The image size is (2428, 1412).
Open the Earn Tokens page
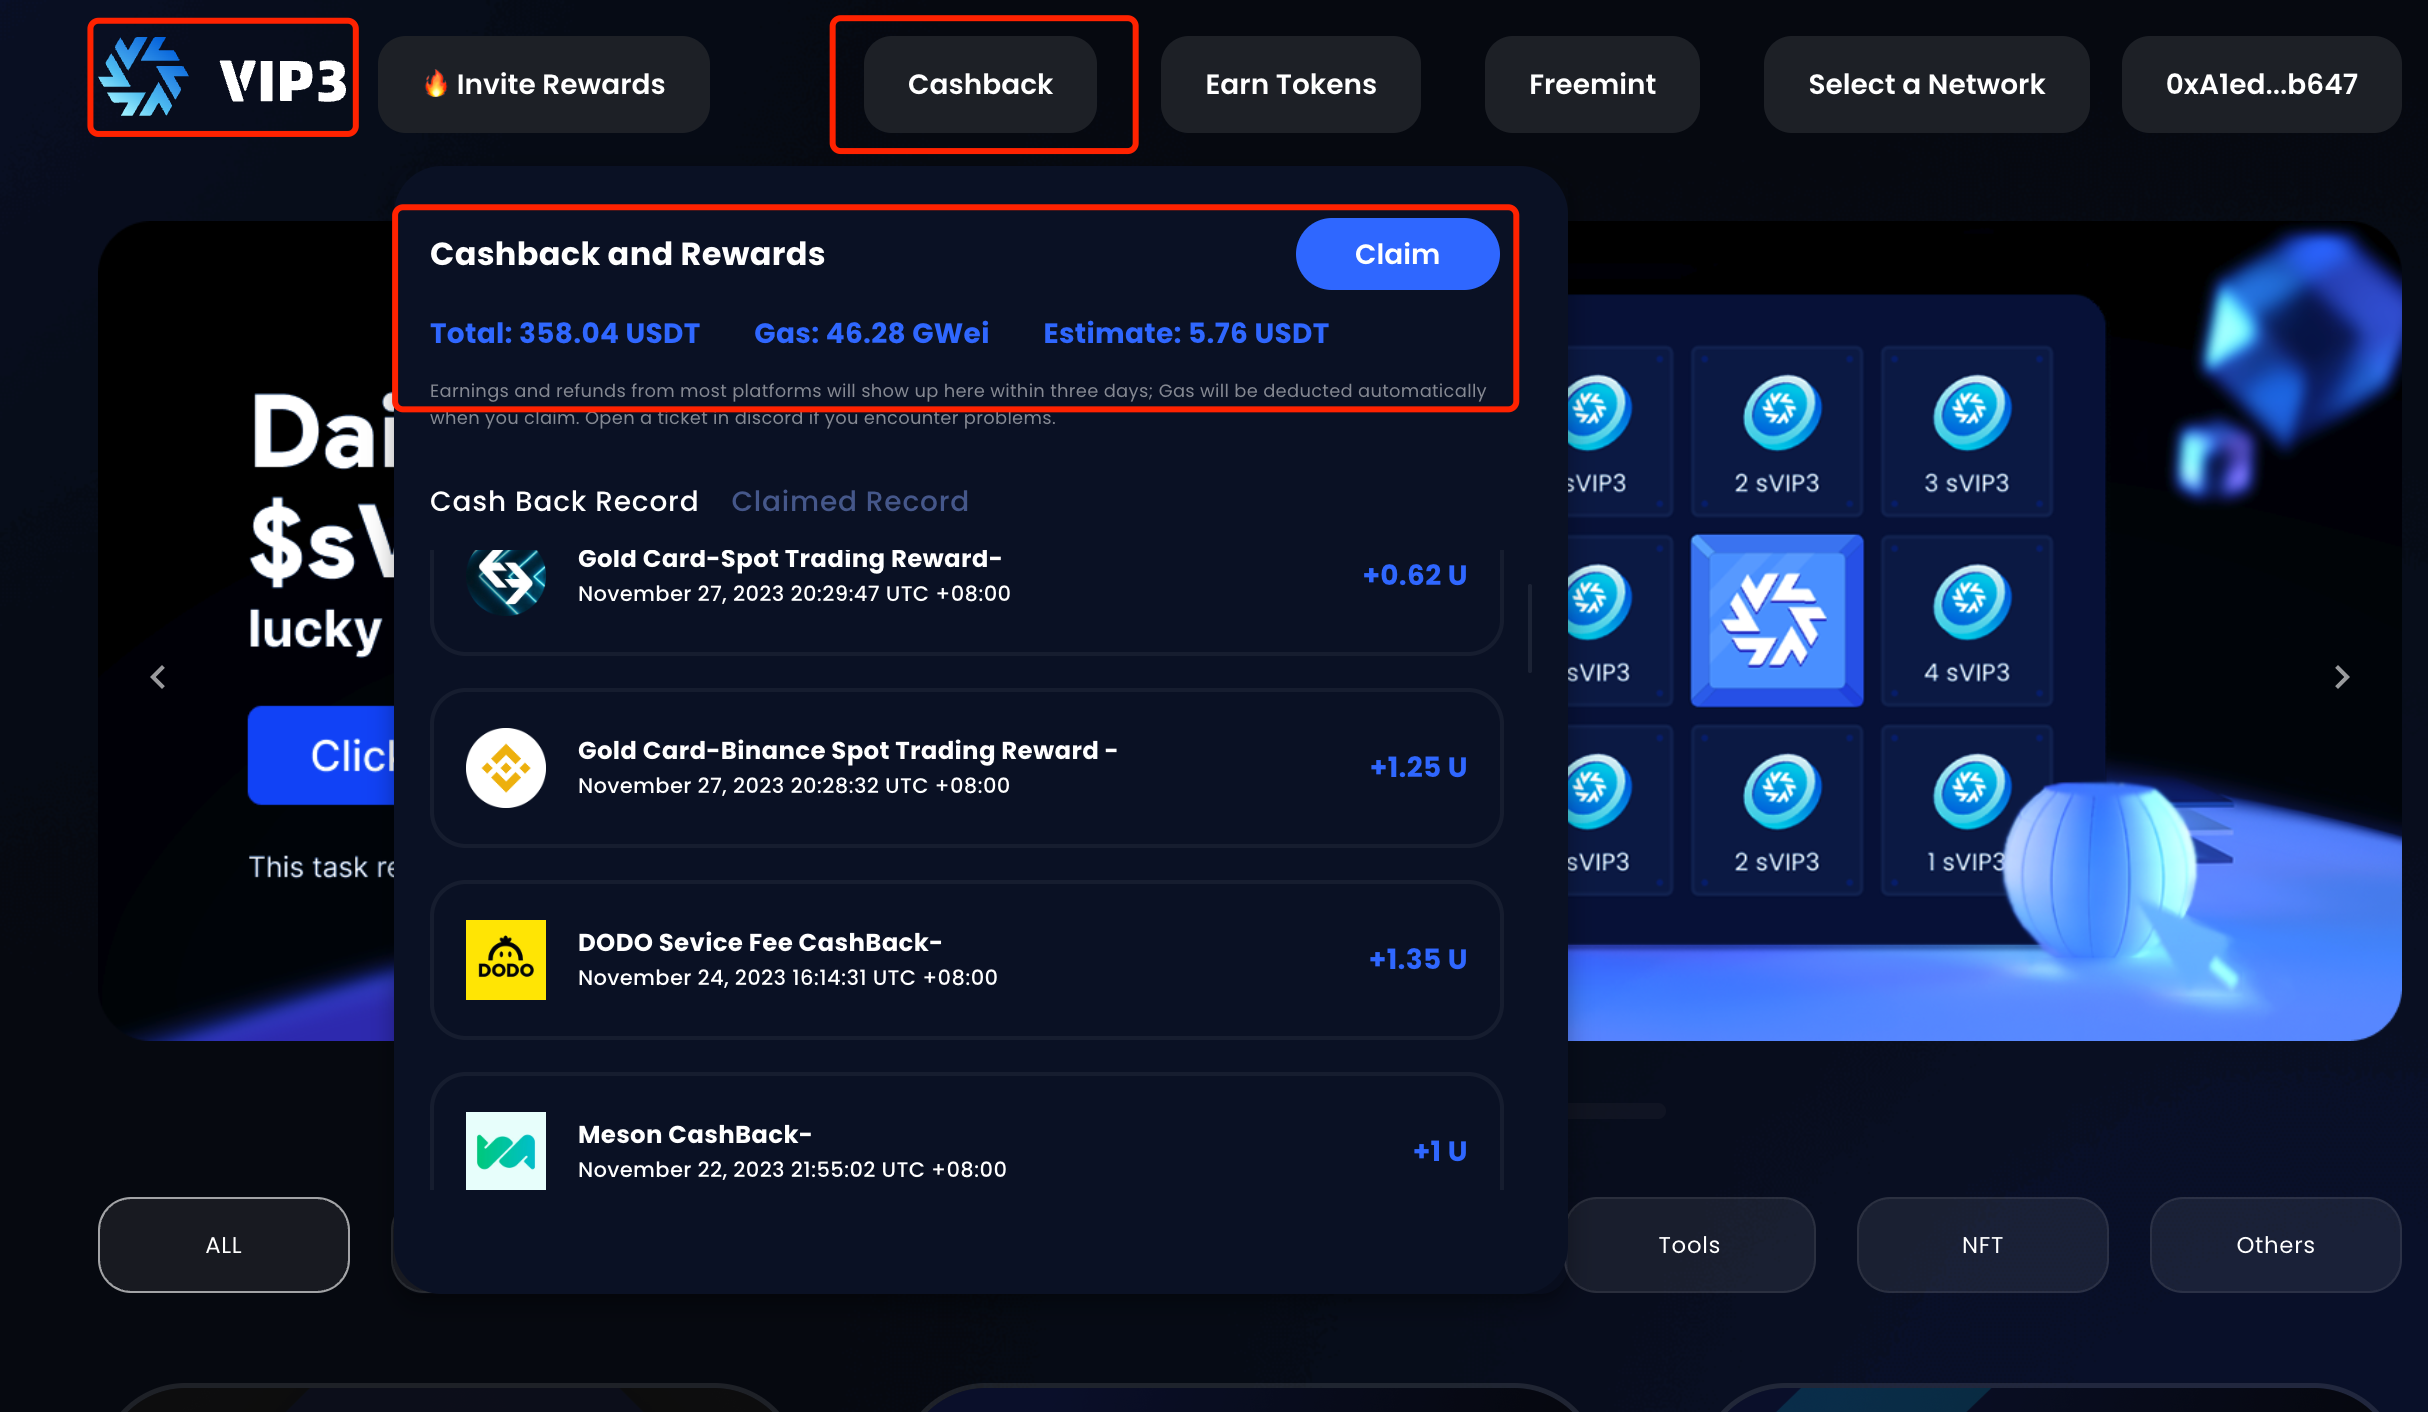(1290, 84)
